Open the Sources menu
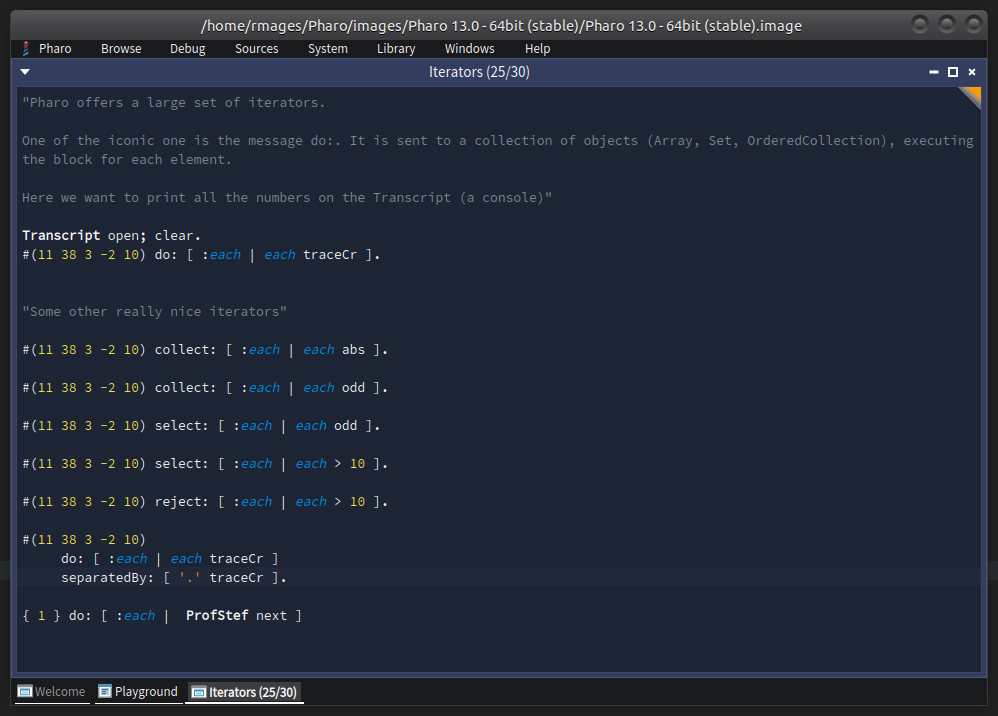The height and width of the screenshot is (716, 998). (x=257, y=48)
